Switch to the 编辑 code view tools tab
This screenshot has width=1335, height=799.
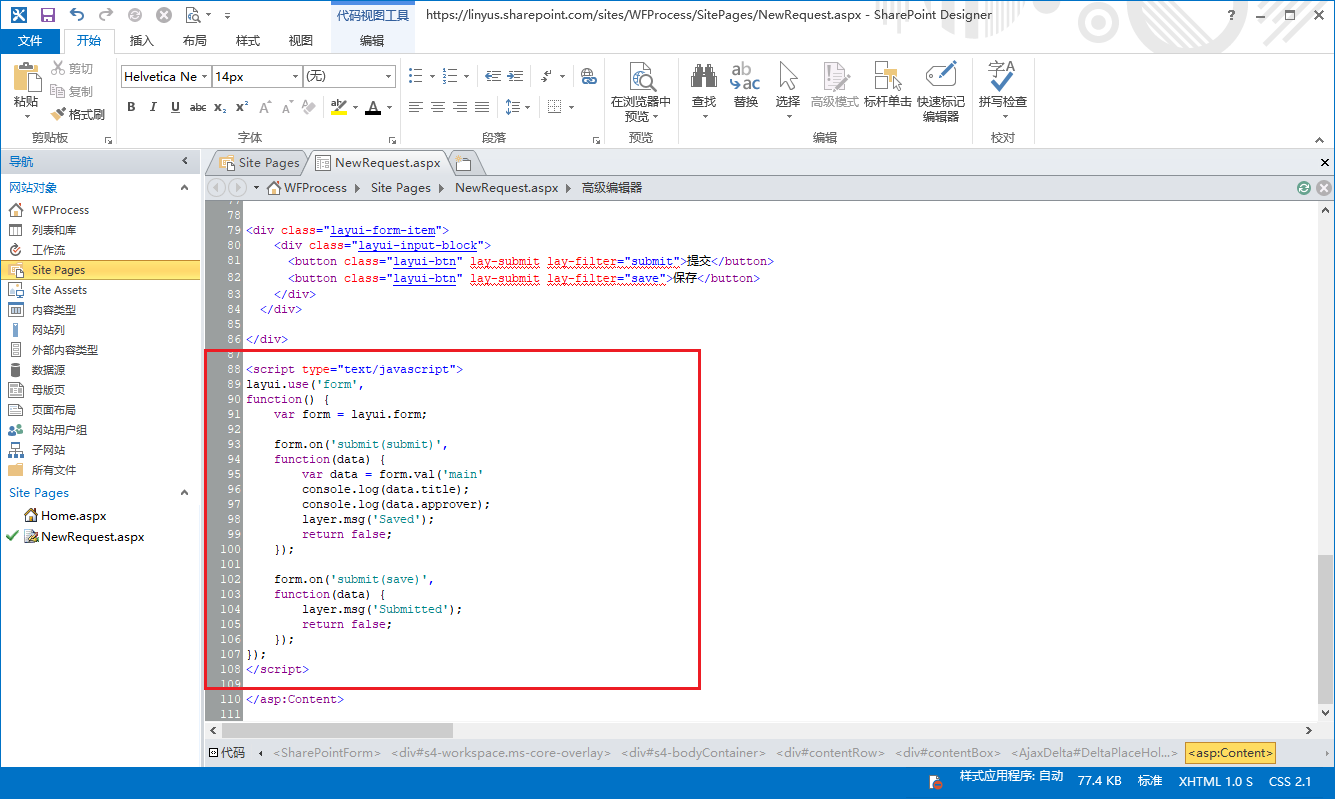click(x=372, y=41)
